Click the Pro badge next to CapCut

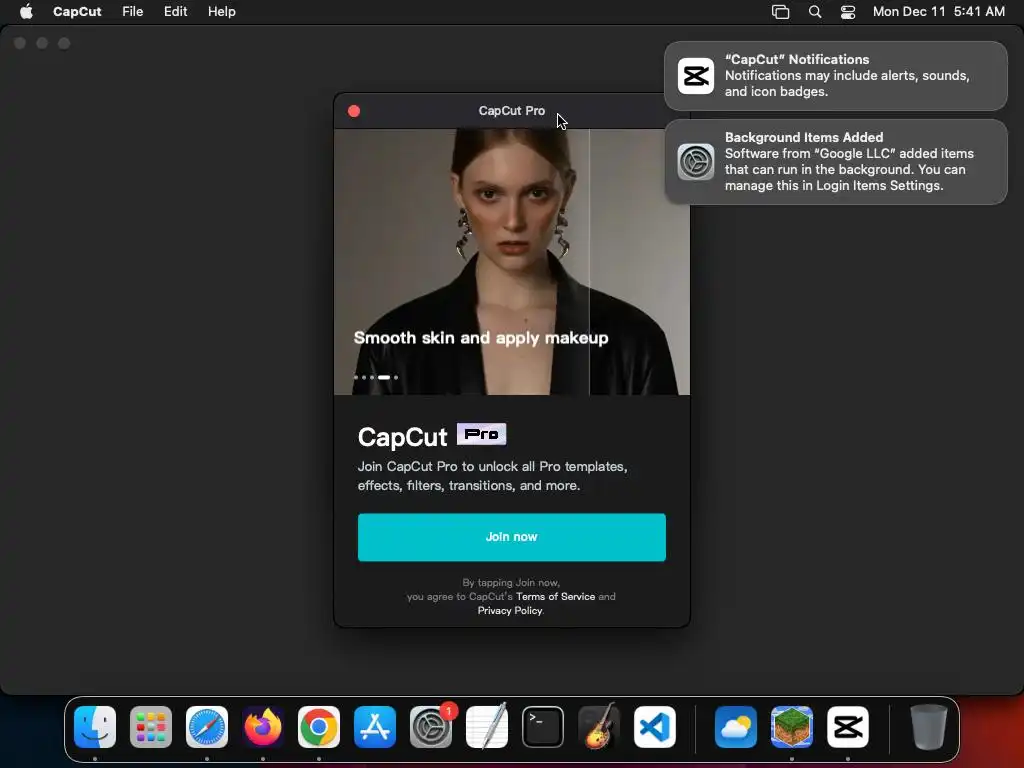point(481,434)
